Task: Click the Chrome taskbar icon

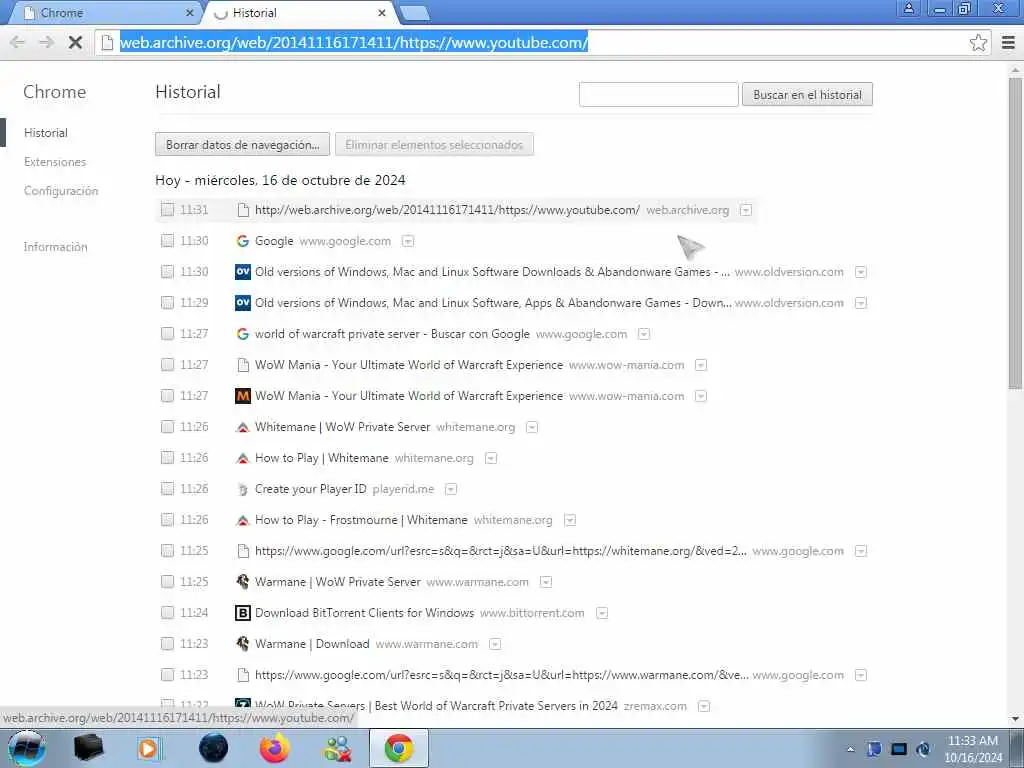Action: [398, 748]
